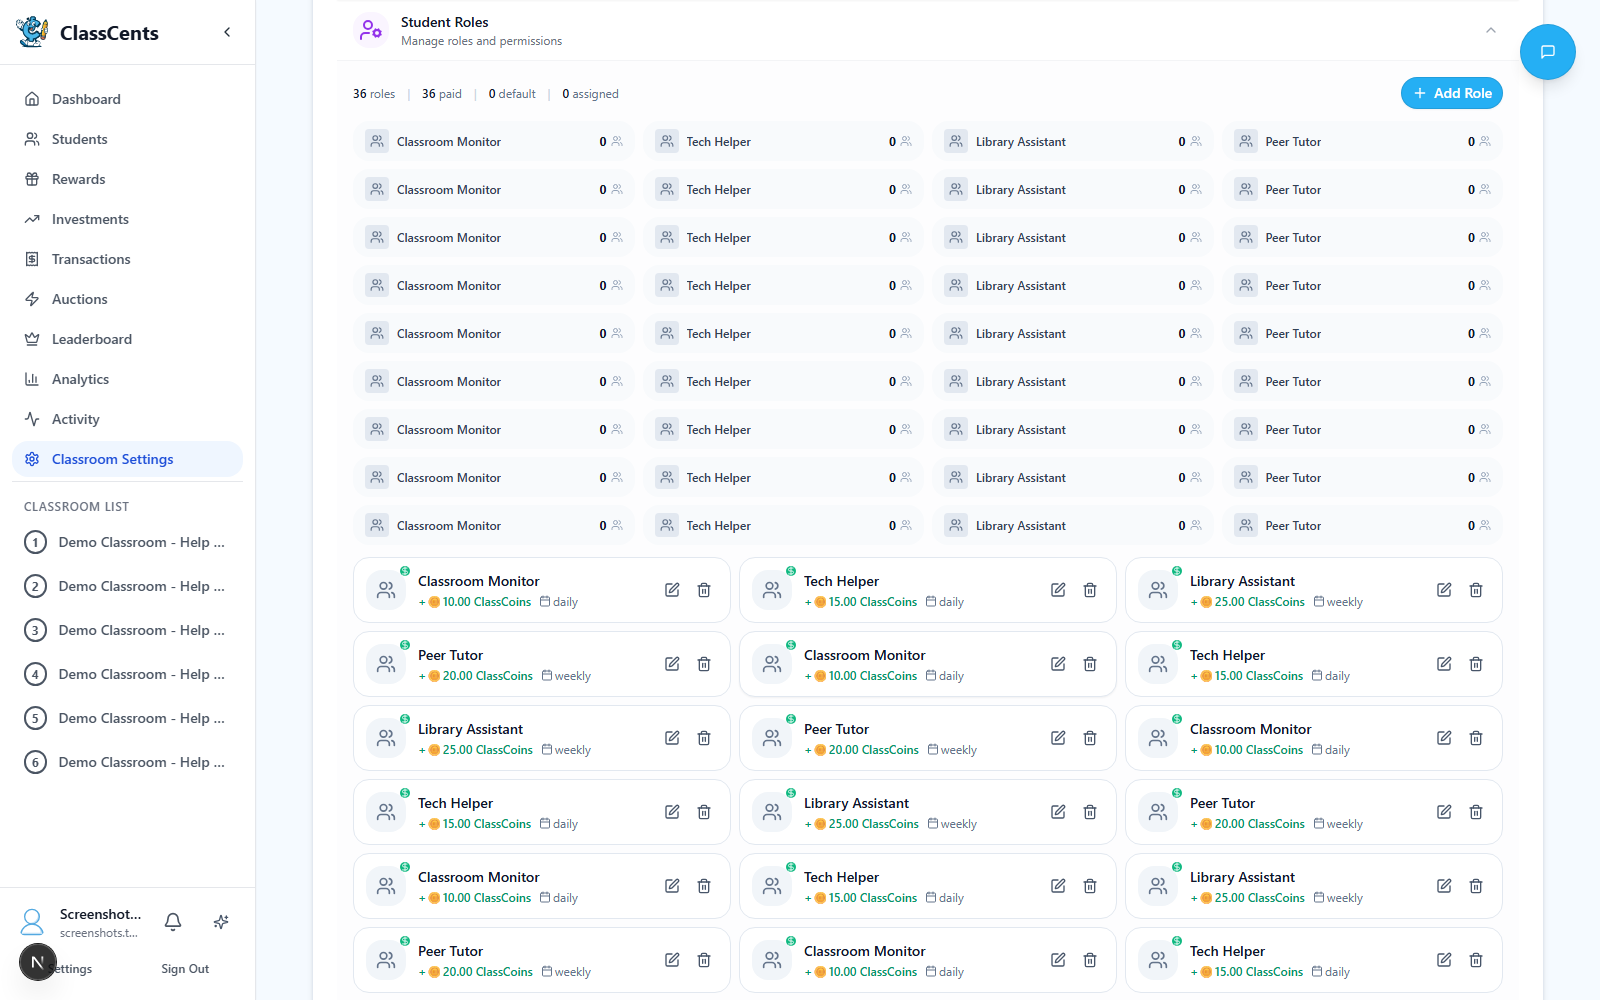Image resolution: width=1600 pixels, height=1000 pixels.
Task: Delete the first Library Assistant role card
Action: (x=1476, y=590)
